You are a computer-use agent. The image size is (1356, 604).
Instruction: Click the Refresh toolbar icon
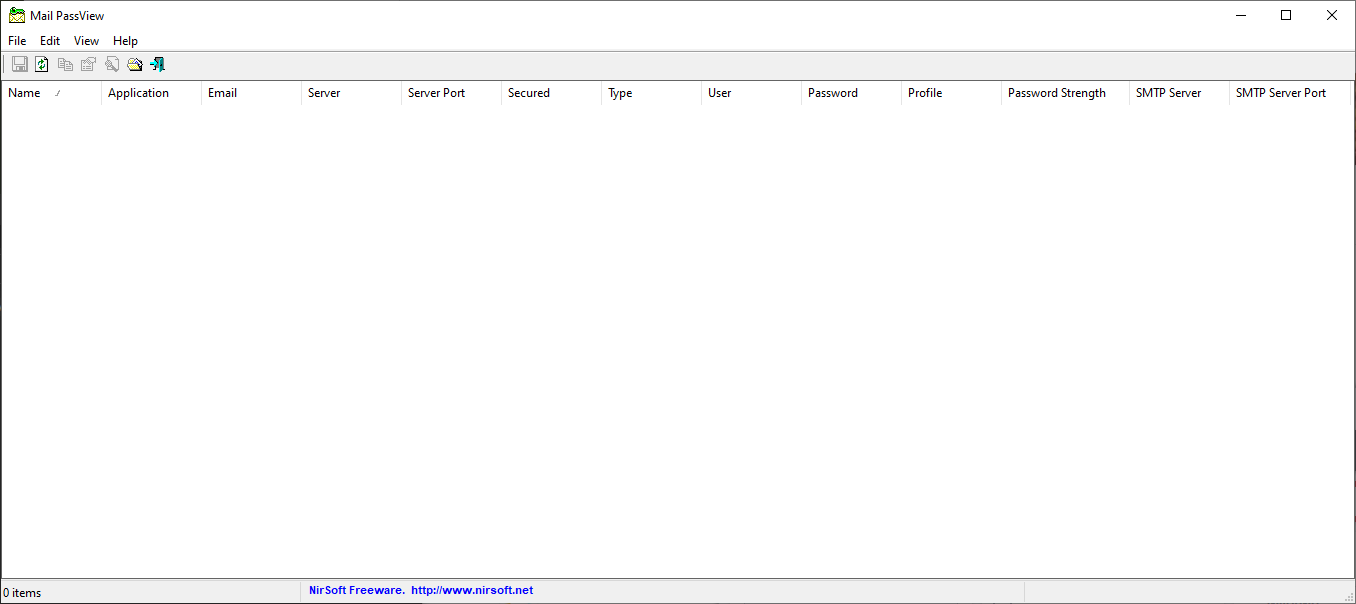coord(42,65)
